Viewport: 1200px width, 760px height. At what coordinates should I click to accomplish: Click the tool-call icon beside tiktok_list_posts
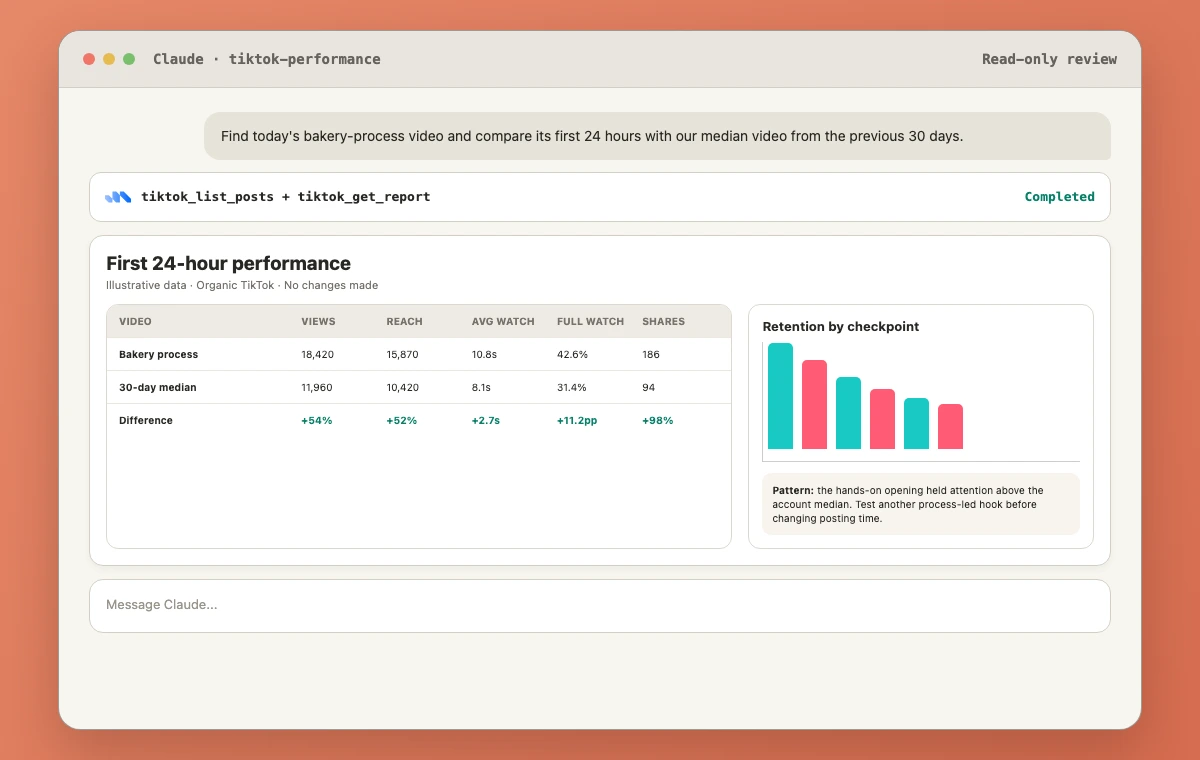(x=118, y=197)
